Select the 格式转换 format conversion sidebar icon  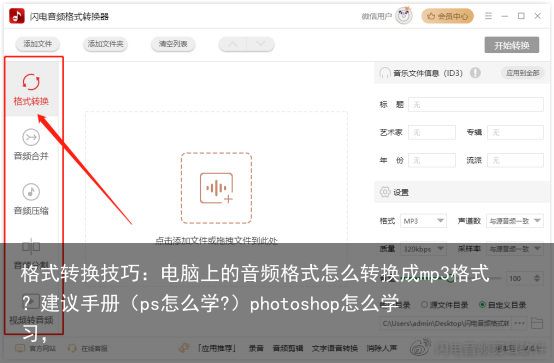(x=31, y=82)
